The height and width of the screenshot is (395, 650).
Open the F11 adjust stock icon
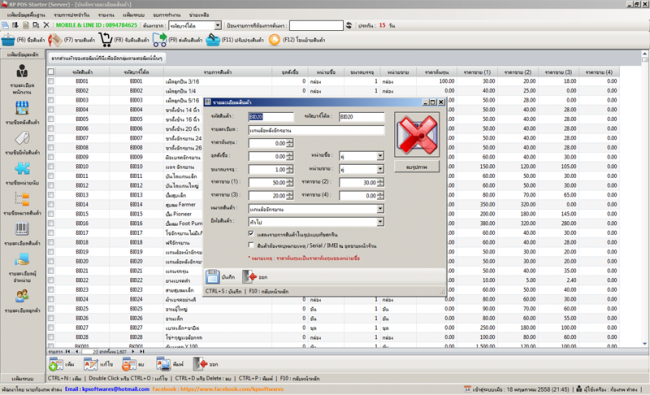coord(213,40)
